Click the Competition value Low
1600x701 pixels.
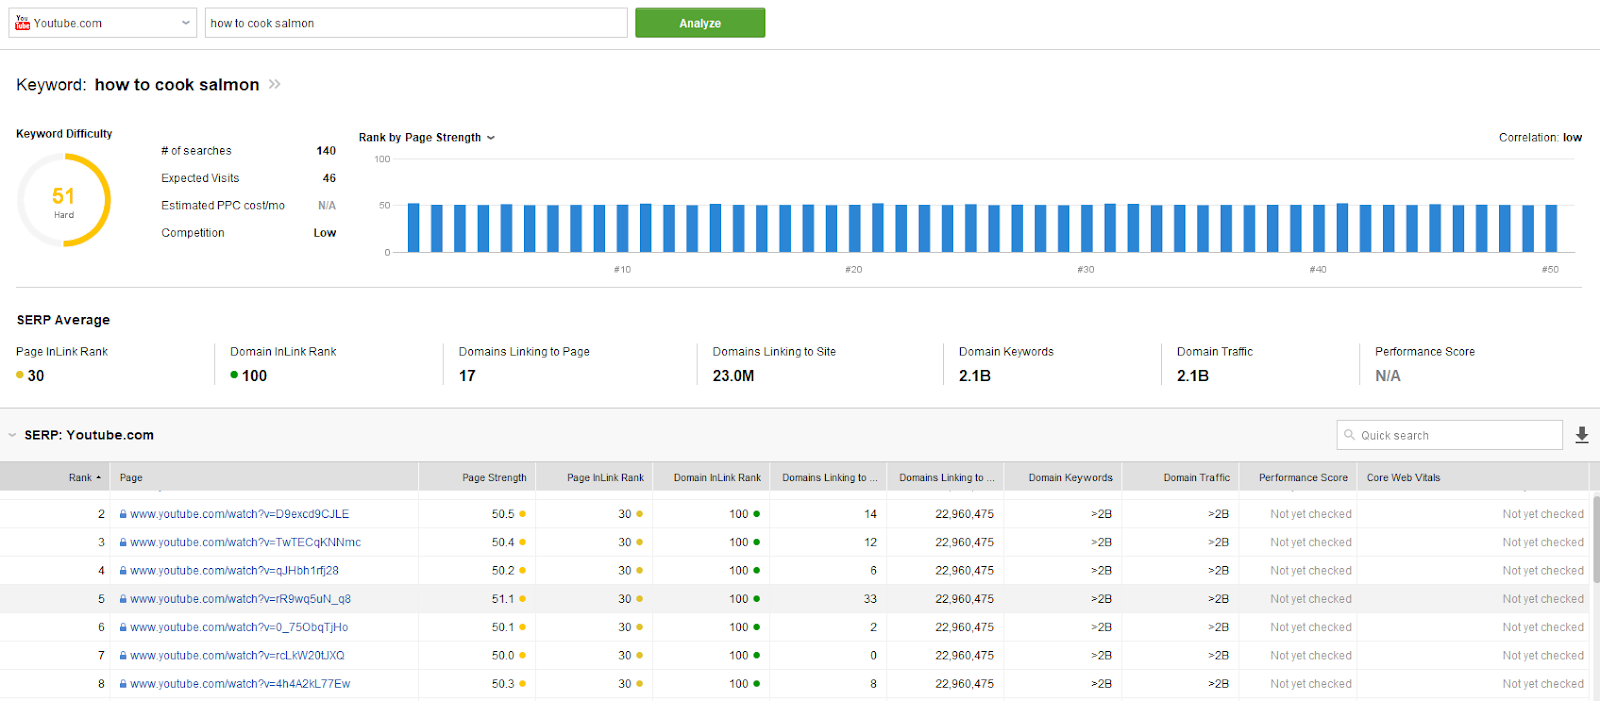(325, 233)
